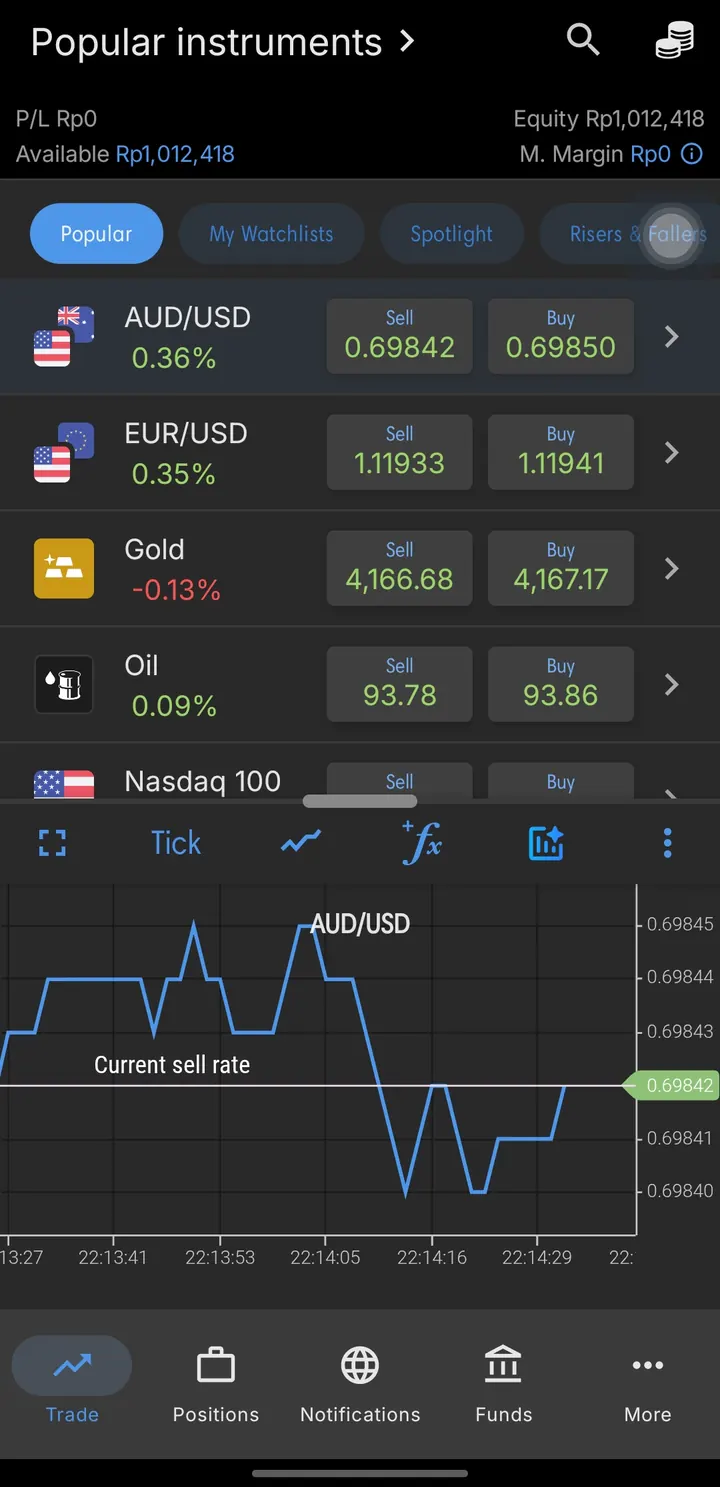Buy AUD/USD at 0.69850

[561, 336]
